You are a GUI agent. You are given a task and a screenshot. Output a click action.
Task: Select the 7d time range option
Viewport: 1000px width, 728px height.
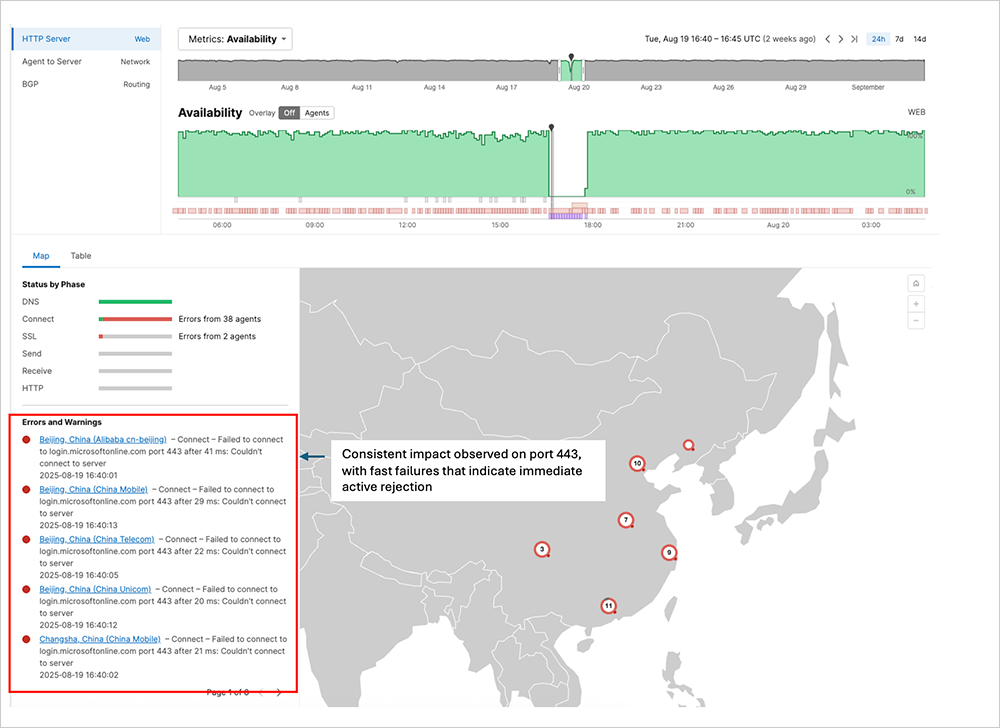pyautogui.click(x=898, y=38)
